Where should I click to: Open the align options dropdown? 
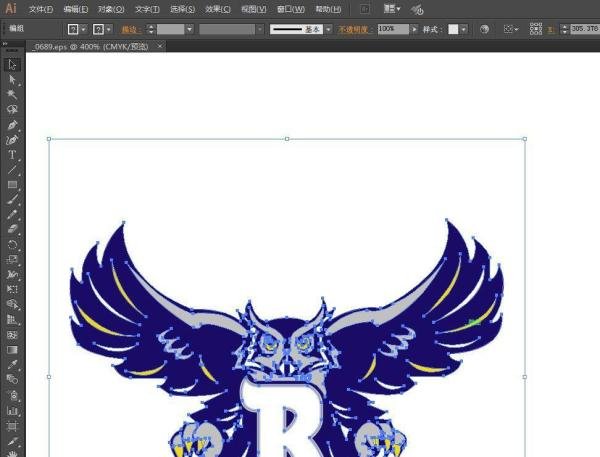coord(511,29)
